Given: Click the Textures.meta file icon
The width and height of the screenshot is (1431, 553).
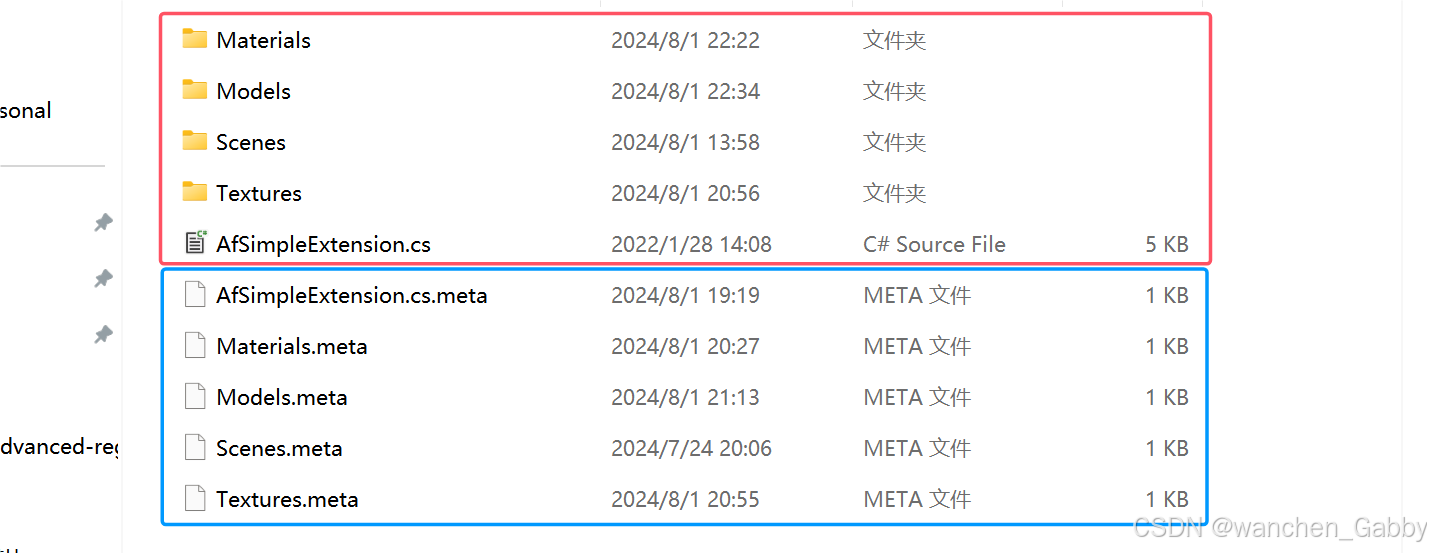Looking at the screenshot, I should click(194, 499).
